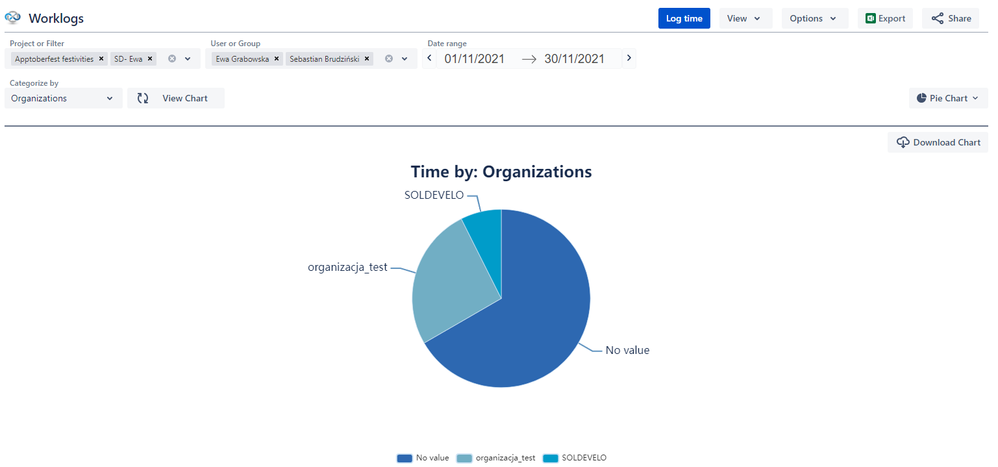Click the Ewa Grabowska tag text
Screen dimensions: 998x467
(x=242, y=59)
